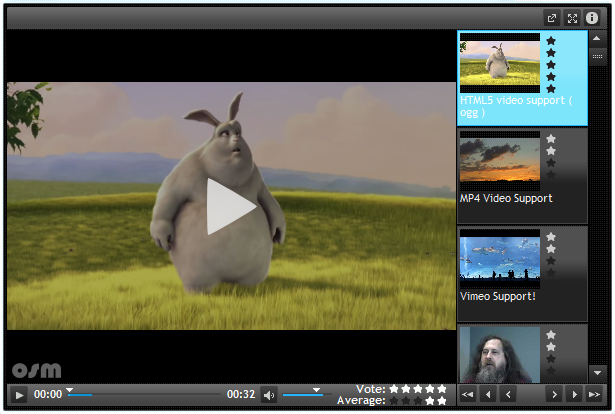Select bearded man video thumbnail

pyautogui.click(x=500, y=355)
